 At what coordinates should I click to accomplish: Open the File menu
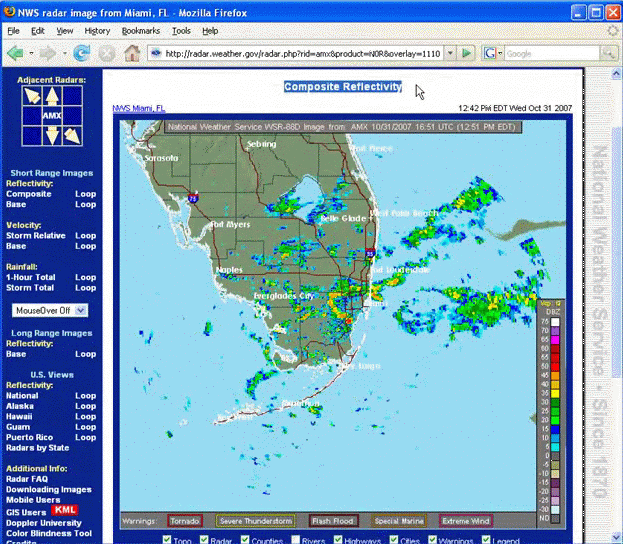pos(13,31)
